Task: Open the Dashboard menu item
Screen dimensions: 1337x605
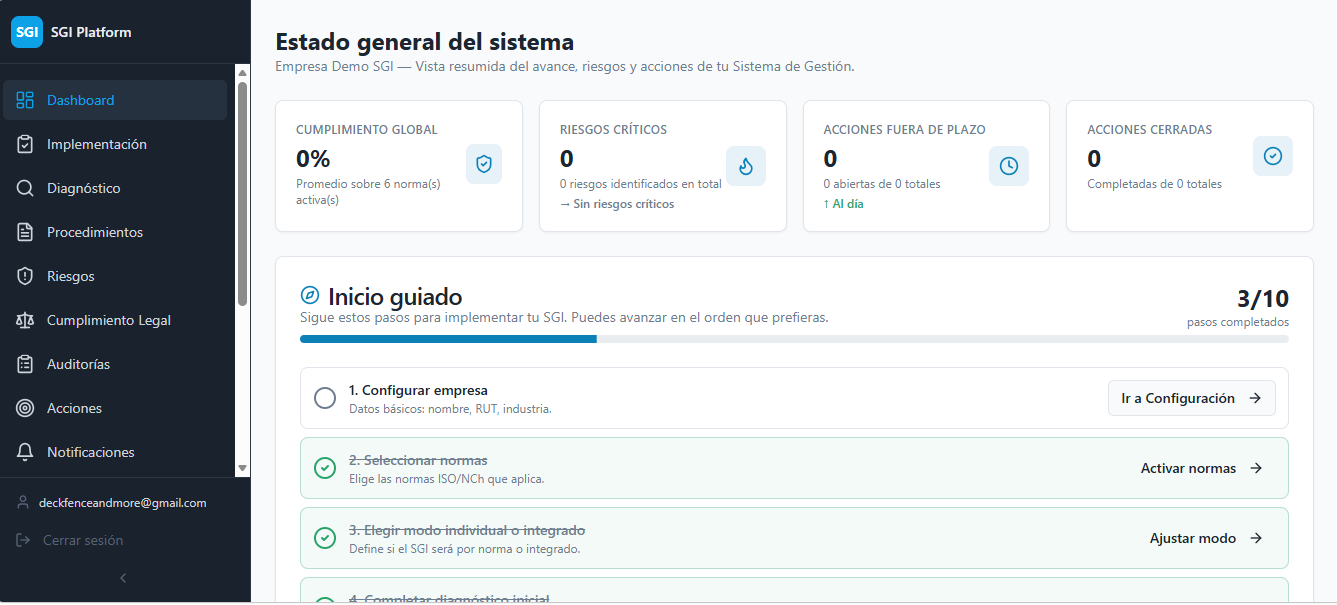Action: (x=115, y=100)
